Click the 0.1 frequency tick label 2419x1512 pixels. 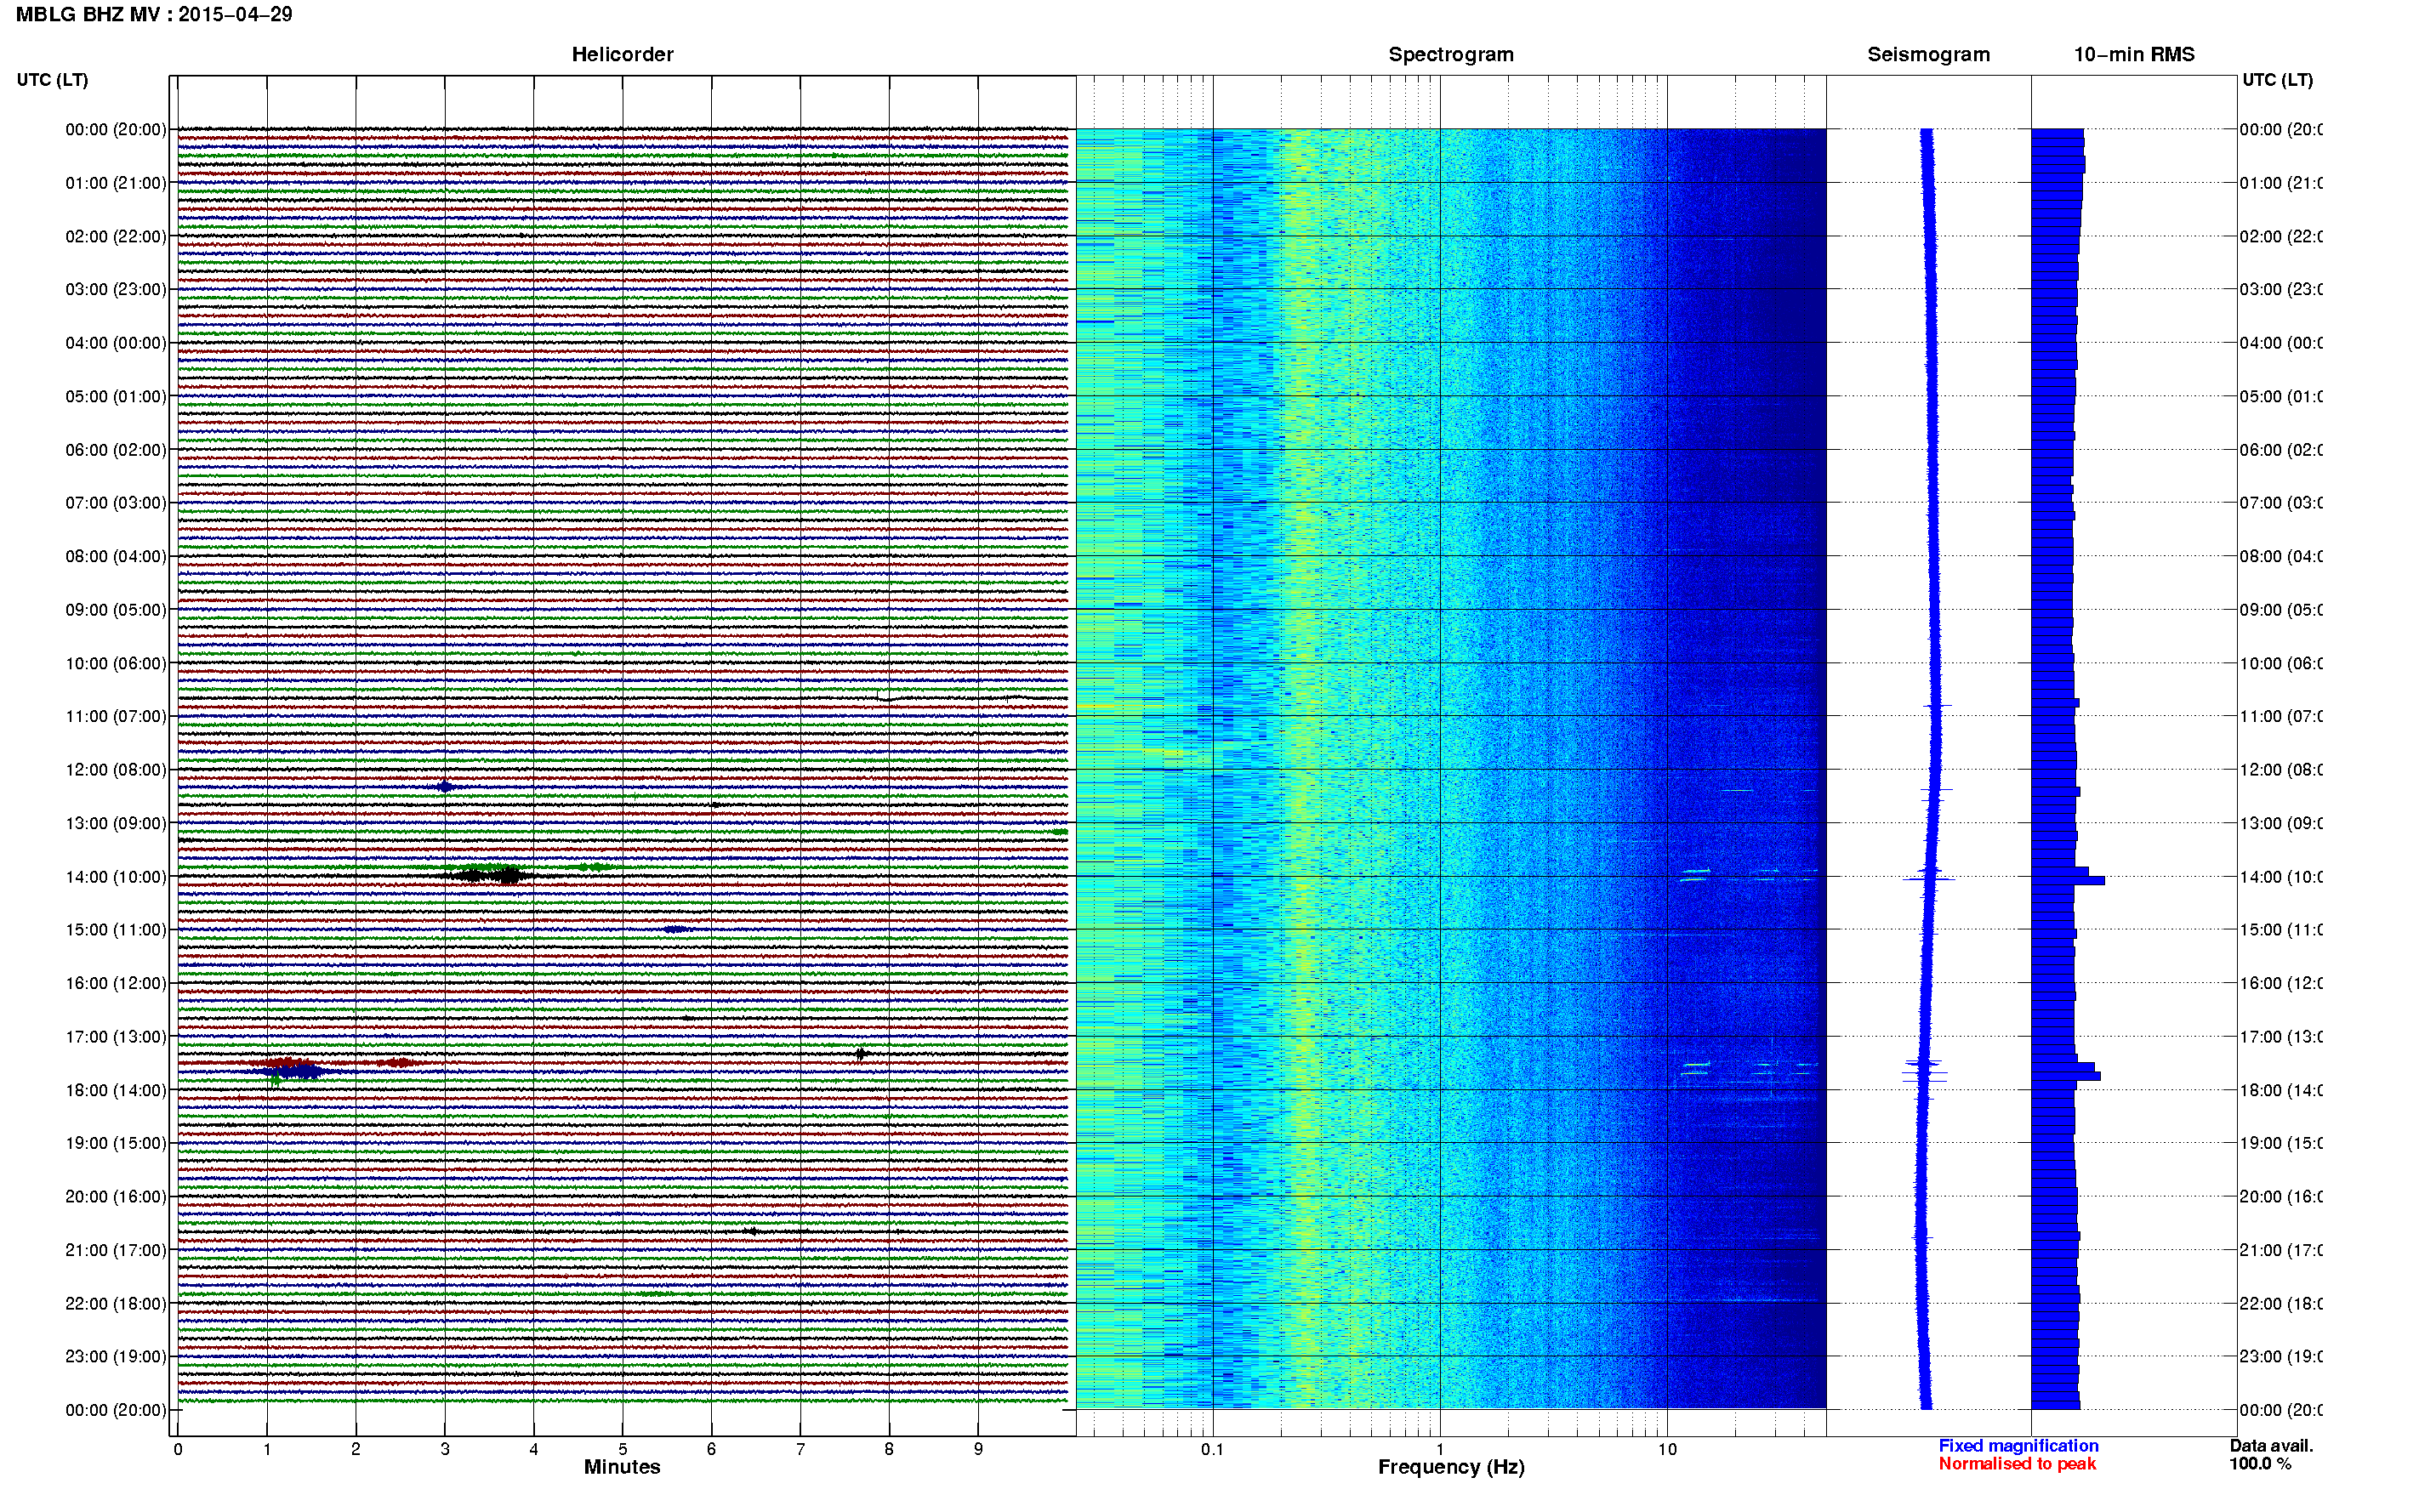1212,1449
